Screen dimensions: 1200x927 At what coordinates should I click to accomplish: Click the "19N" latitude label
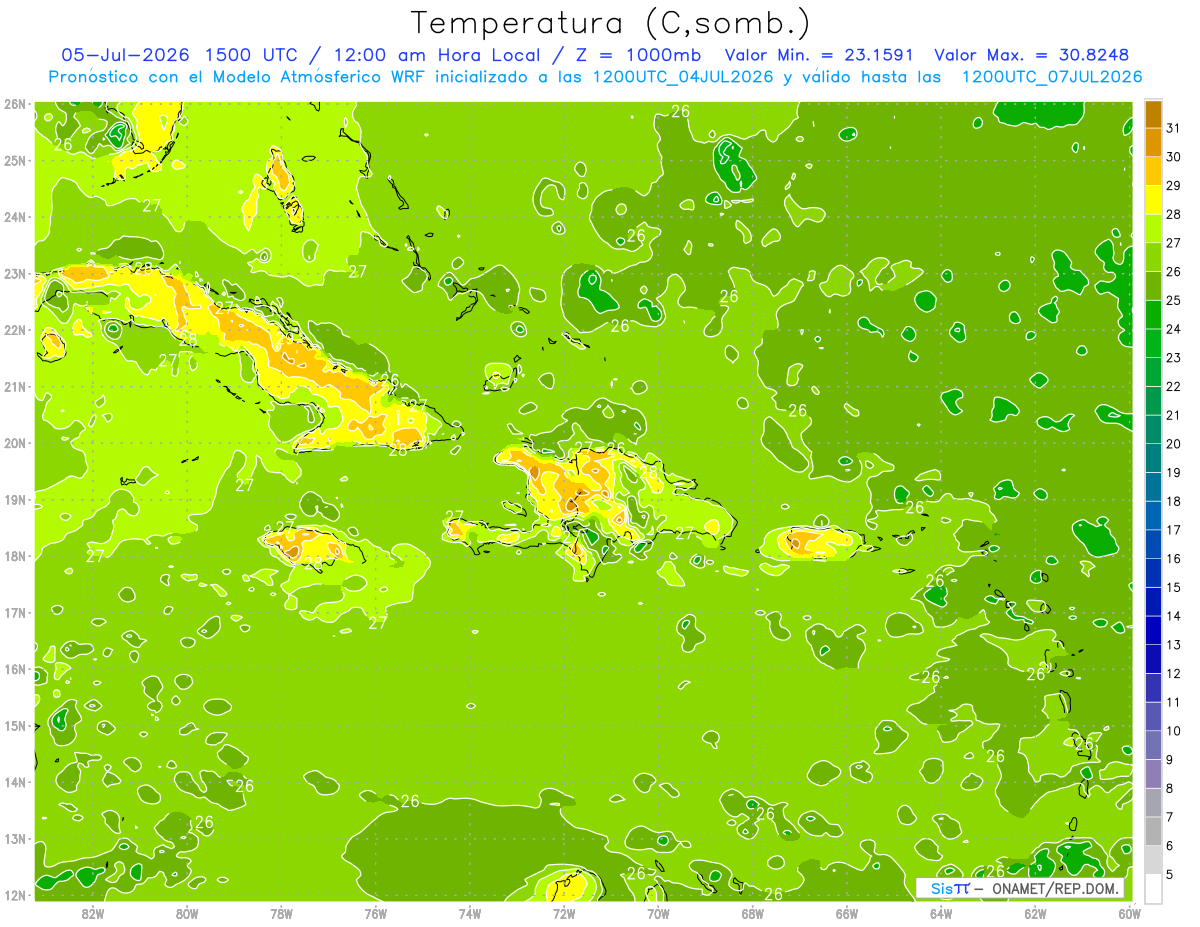(x=14, y=500)
